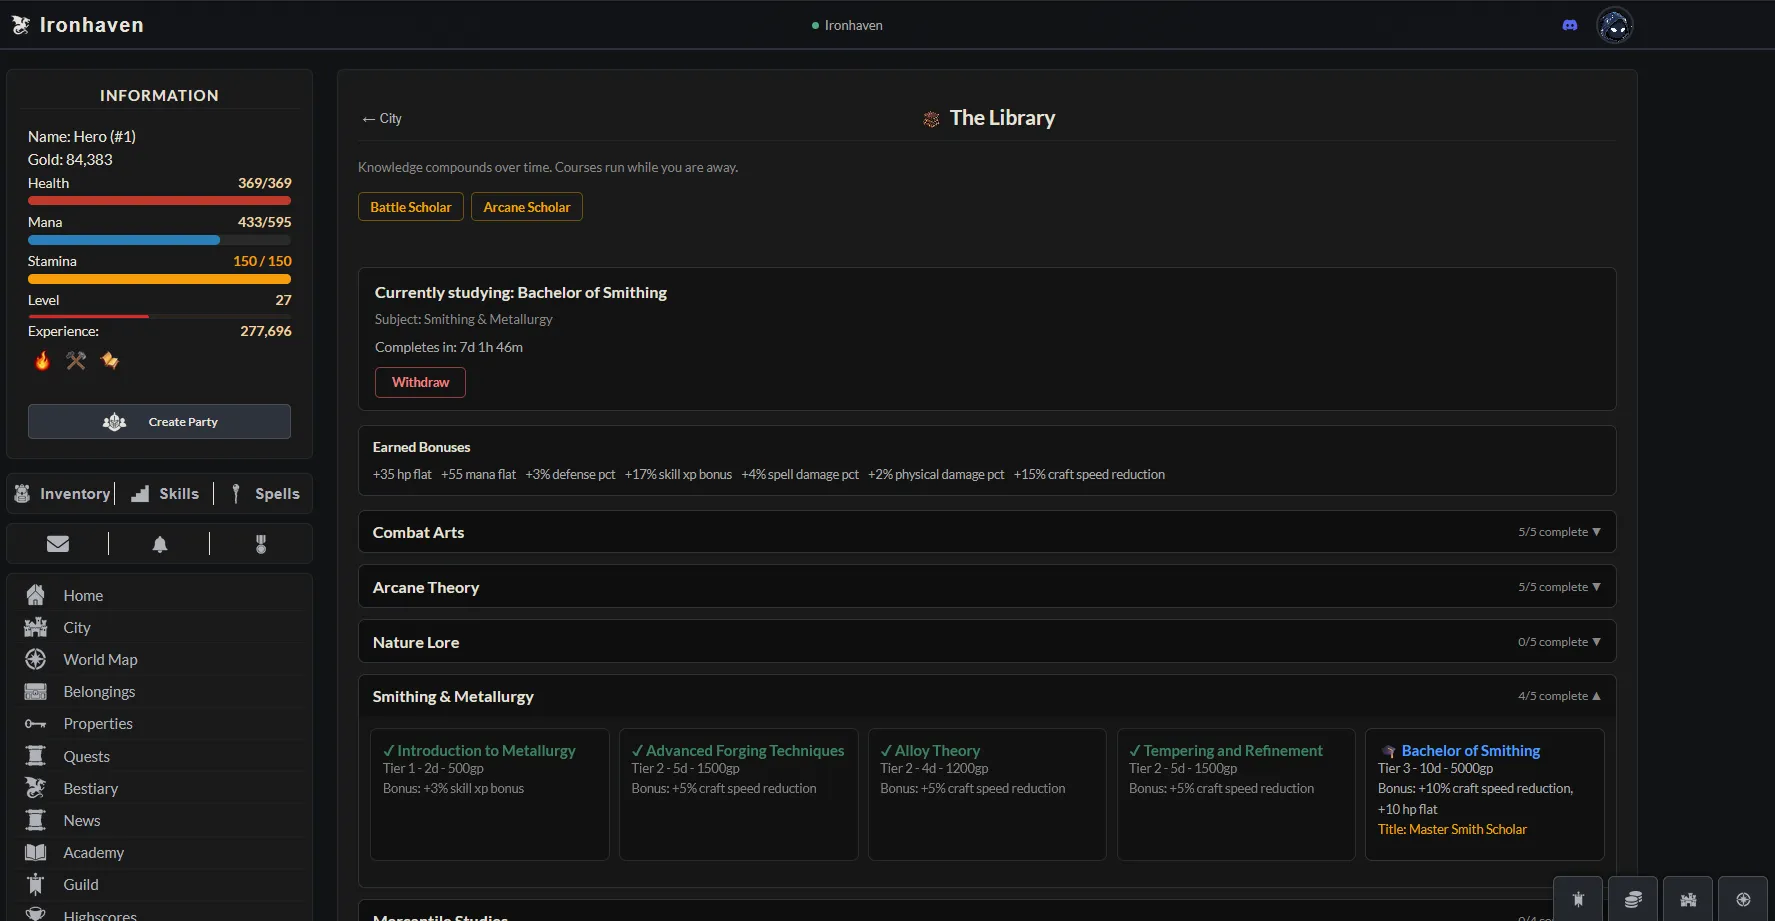
Task: Click the banner flag quick-access icon
Action: point(1578,899)
